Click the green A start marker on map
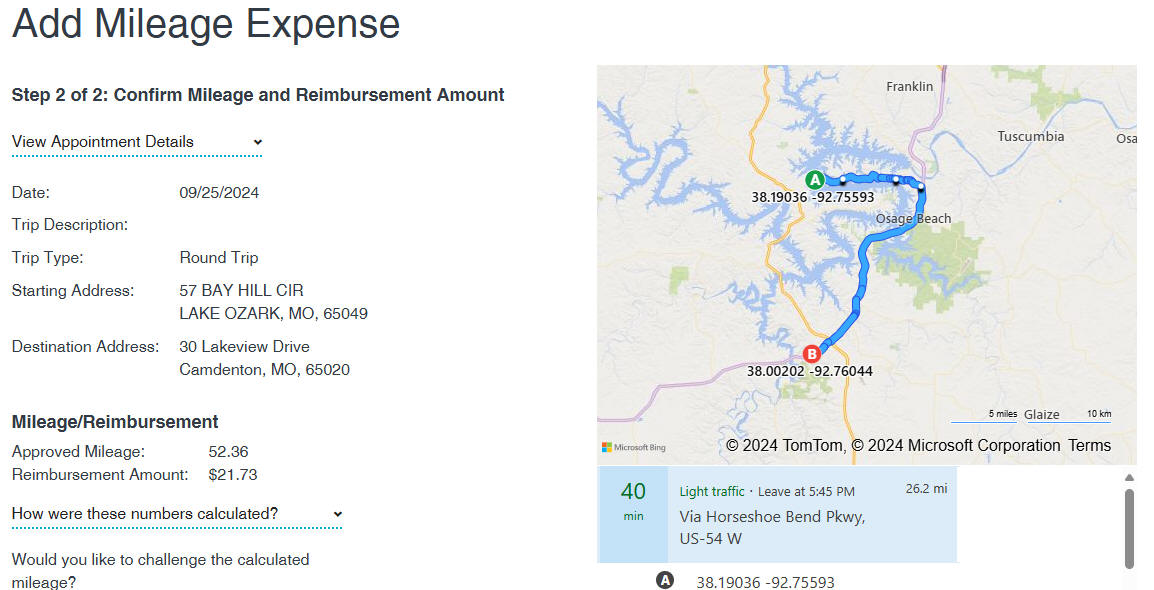Screen dimensions: 1154x590 (814, 180)
